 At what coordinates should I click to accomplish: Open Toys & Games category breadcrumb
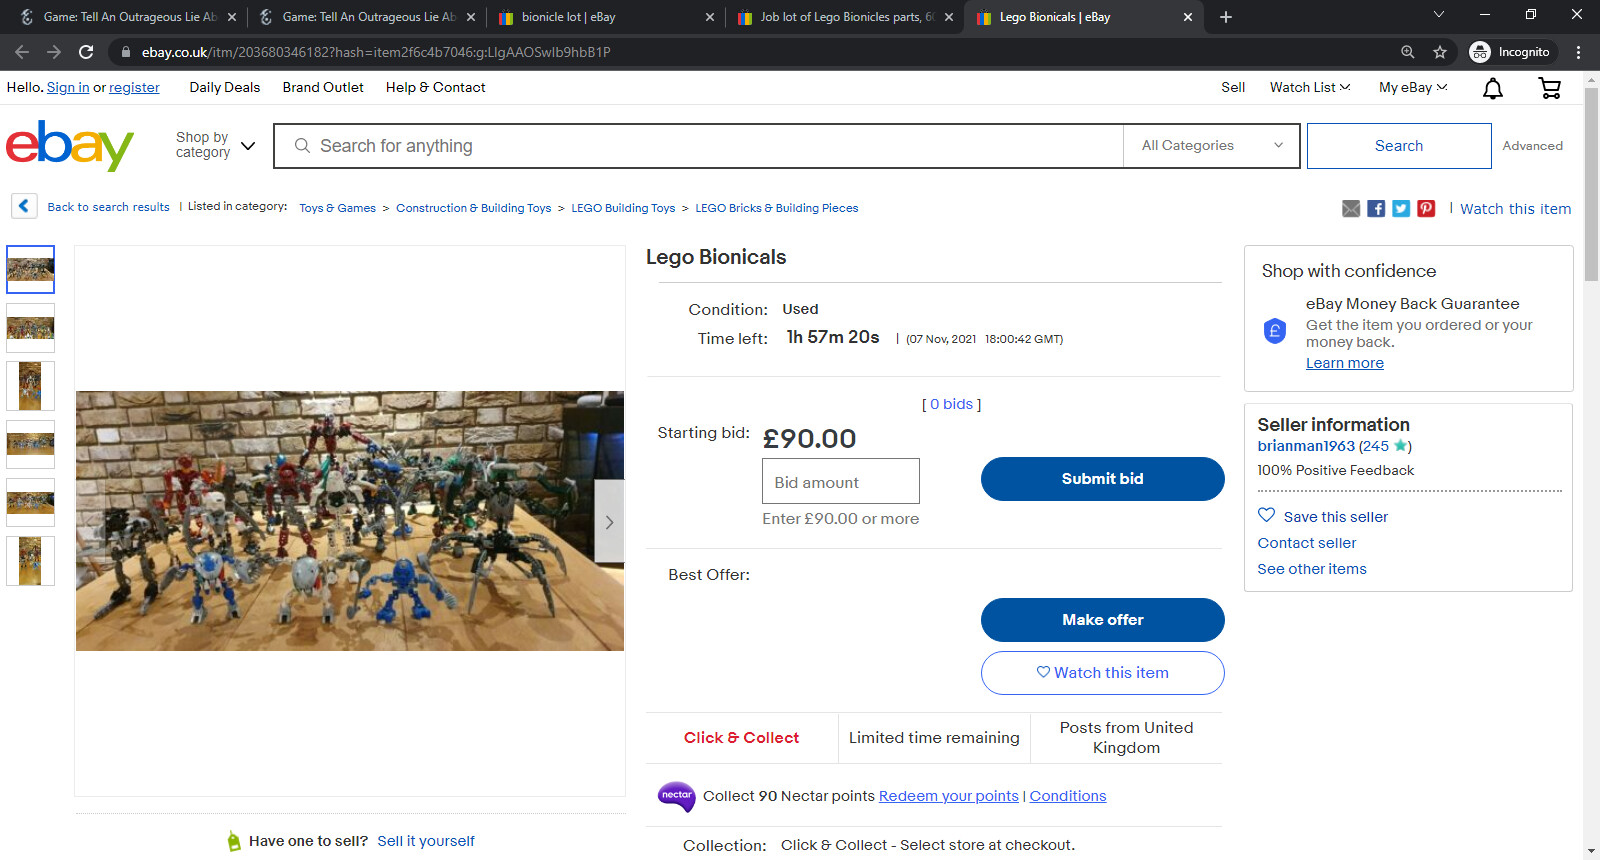(338, 208)
